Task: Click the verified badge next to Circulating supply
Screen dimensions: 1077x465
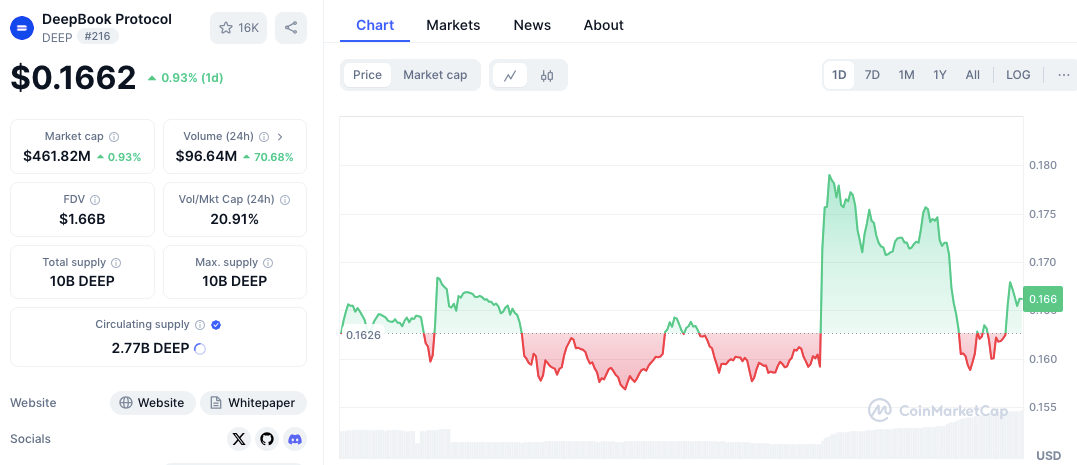Action: point(216,325)
